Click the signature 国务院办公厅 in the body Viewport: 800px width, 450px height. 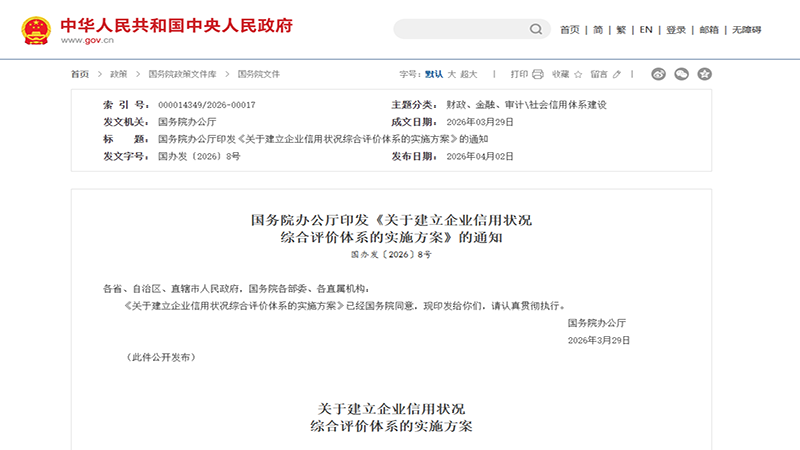(596, 323)
